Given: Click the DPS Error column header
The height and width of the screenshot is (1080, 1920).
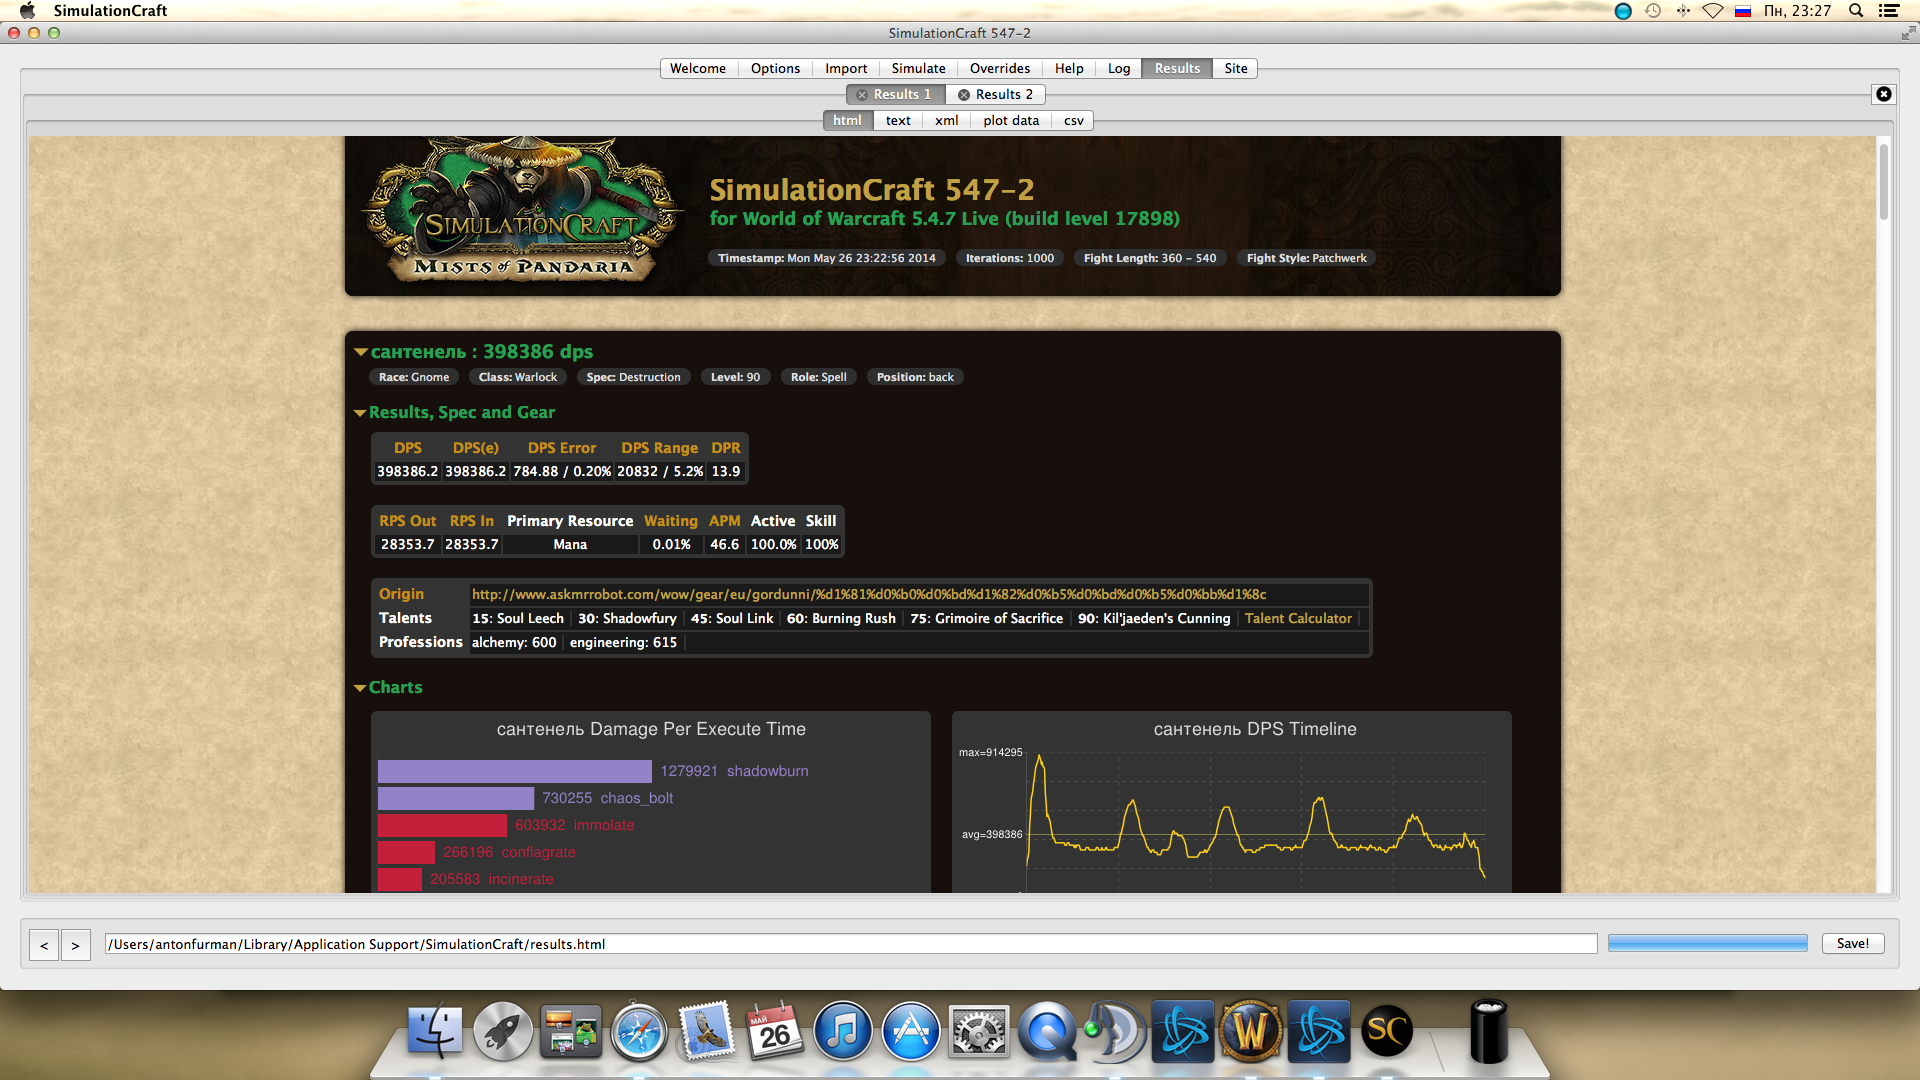Looking at the screenshot, I should pyautogui.click(x=562, y=448).
